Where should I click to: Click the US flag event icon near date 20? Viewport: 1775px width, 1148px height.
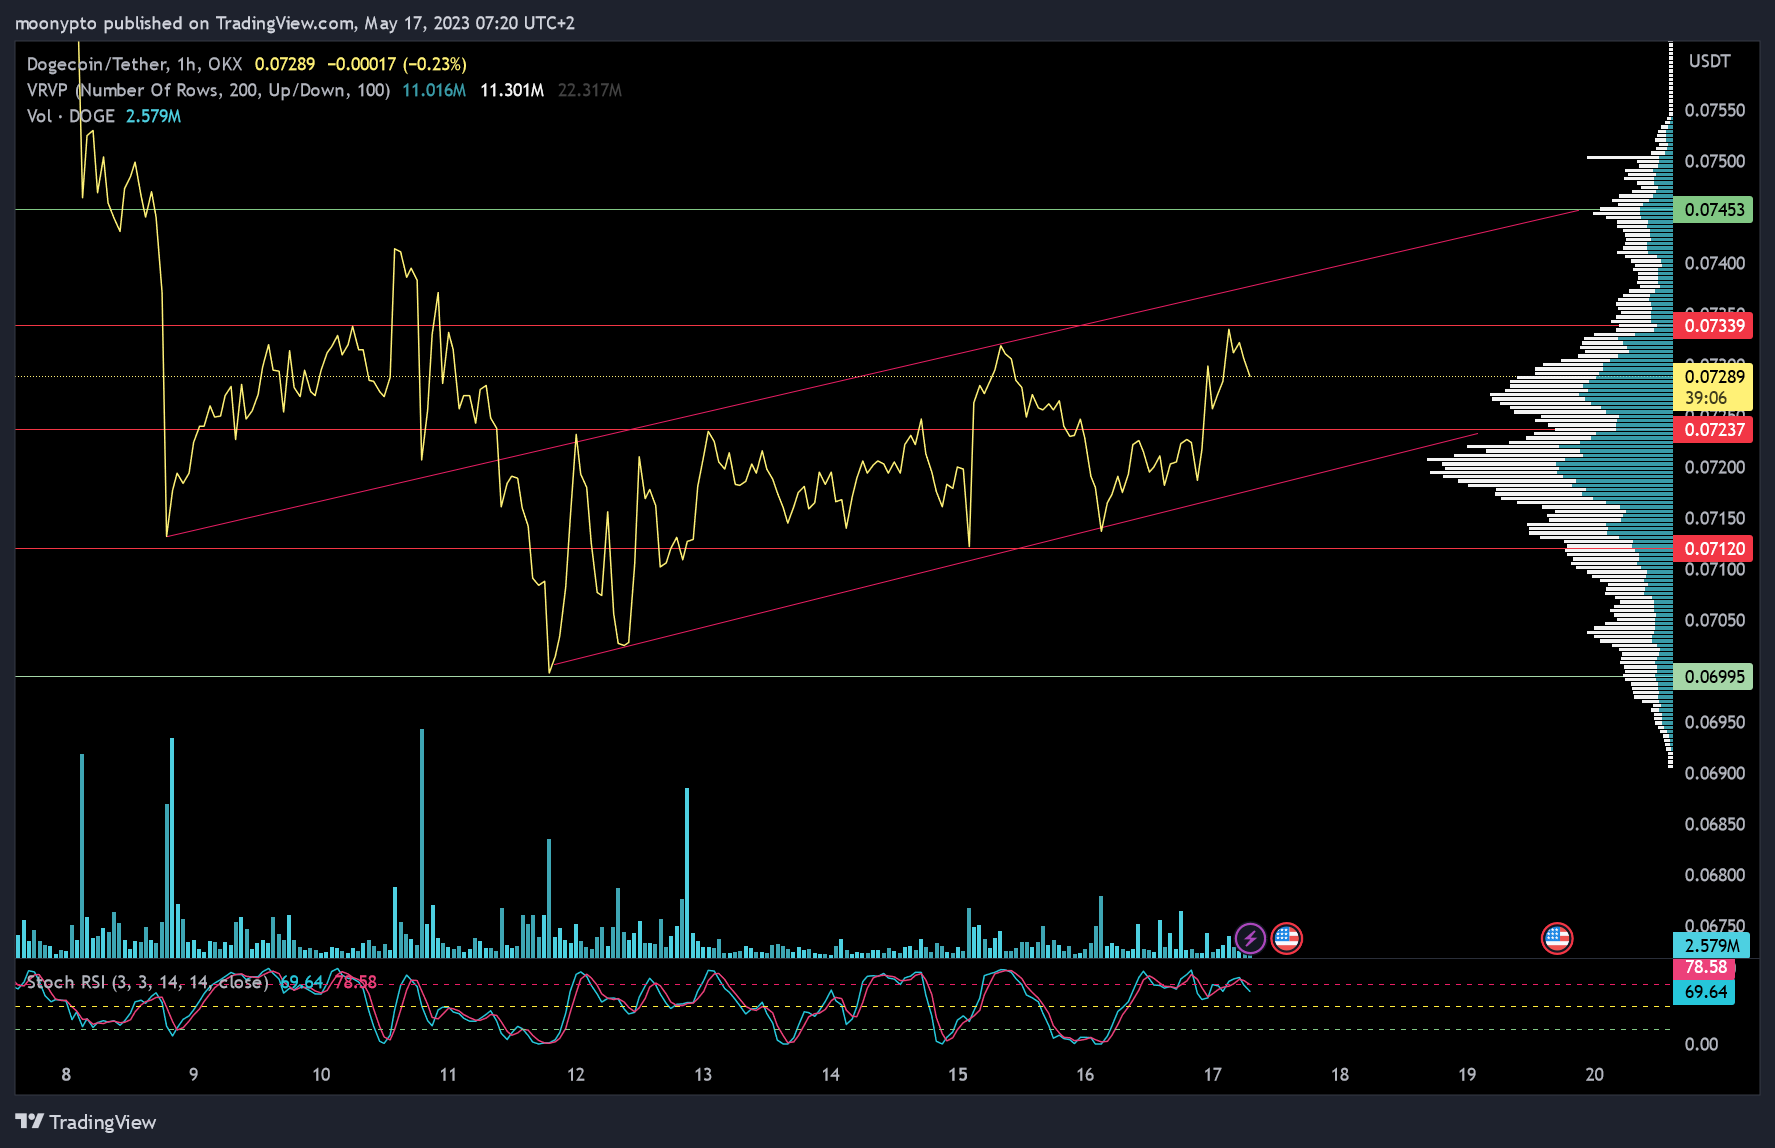(x=1557, y=938)
